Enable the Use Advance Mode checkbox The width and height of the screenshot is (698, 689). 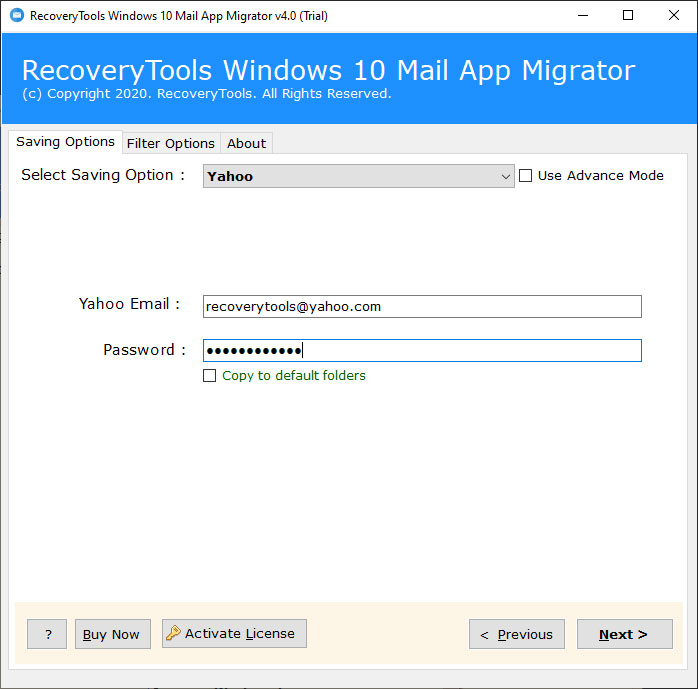(526, 176)
